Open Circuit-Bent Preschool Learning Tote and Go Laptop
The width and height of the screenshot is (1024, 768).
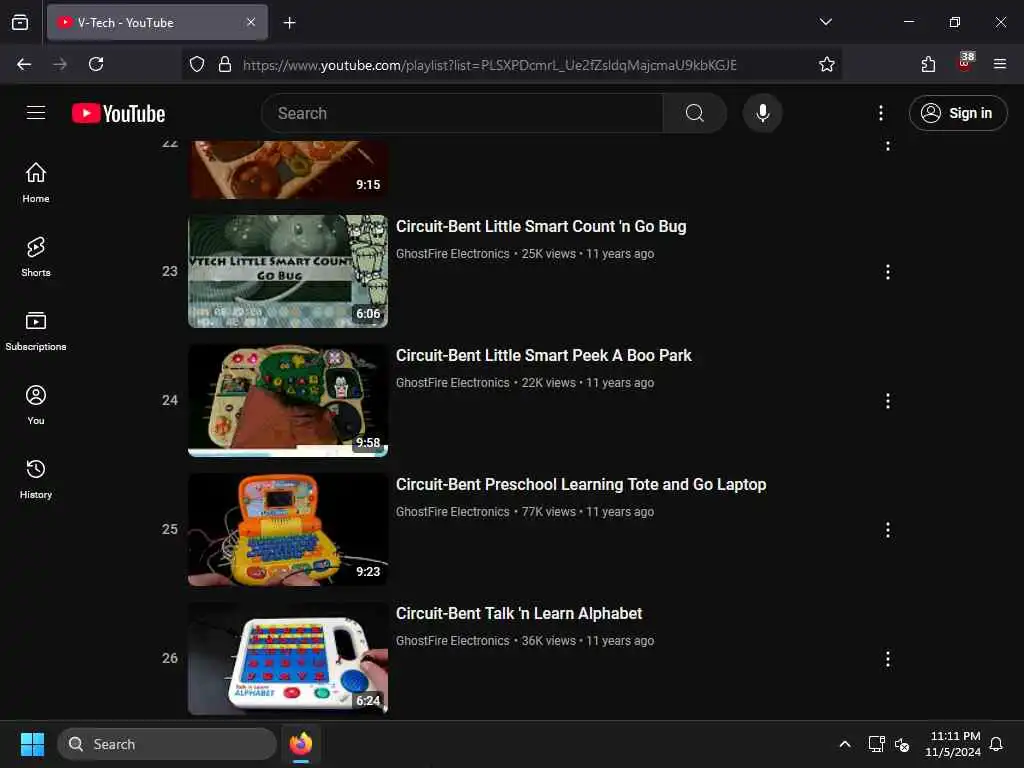pyautogui.click(x=581, y=485)
